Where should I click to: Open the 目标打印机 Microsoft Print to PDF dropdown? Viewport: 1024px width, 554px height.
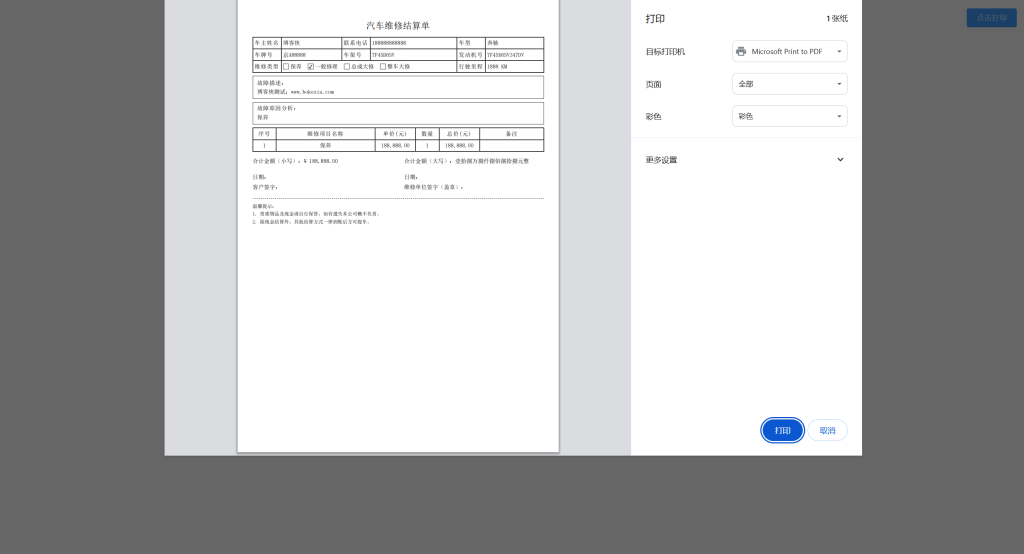click(790, 51)
